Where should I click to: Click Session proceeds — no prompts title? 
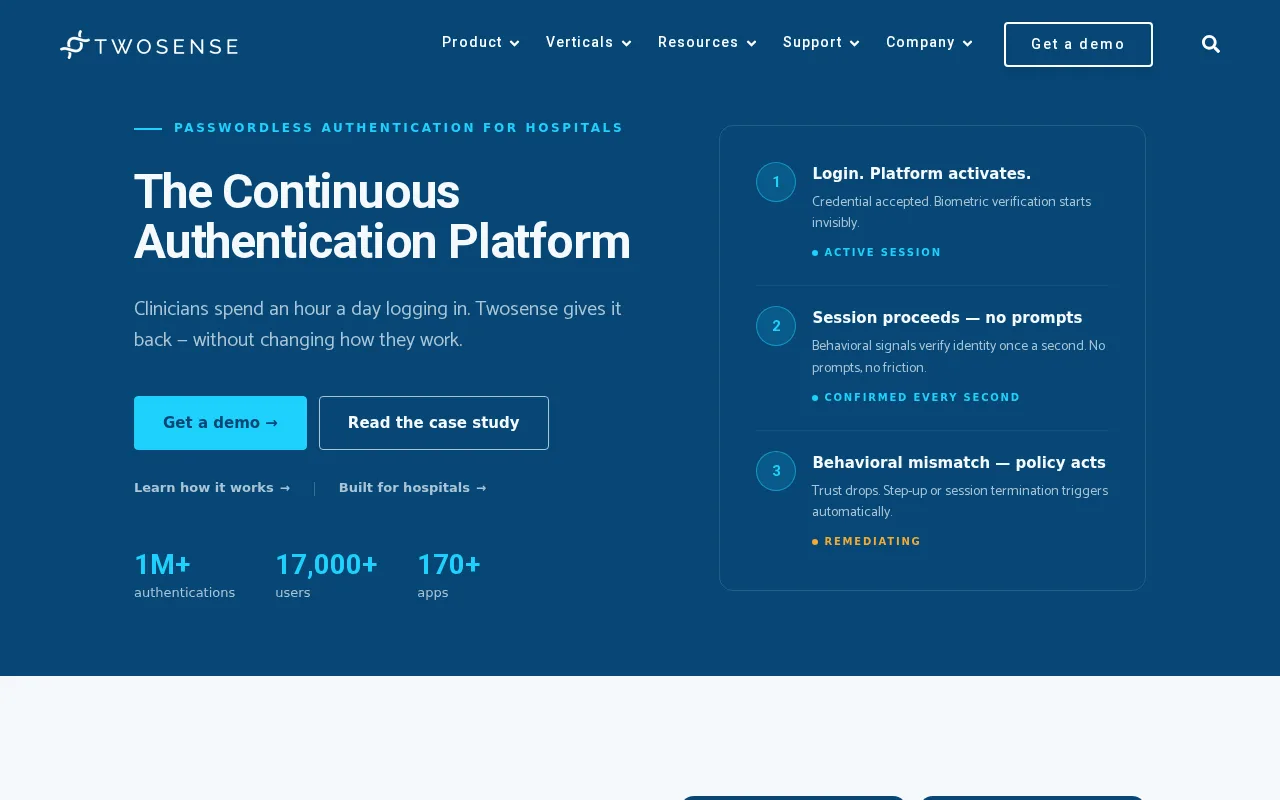pos(947,318)
